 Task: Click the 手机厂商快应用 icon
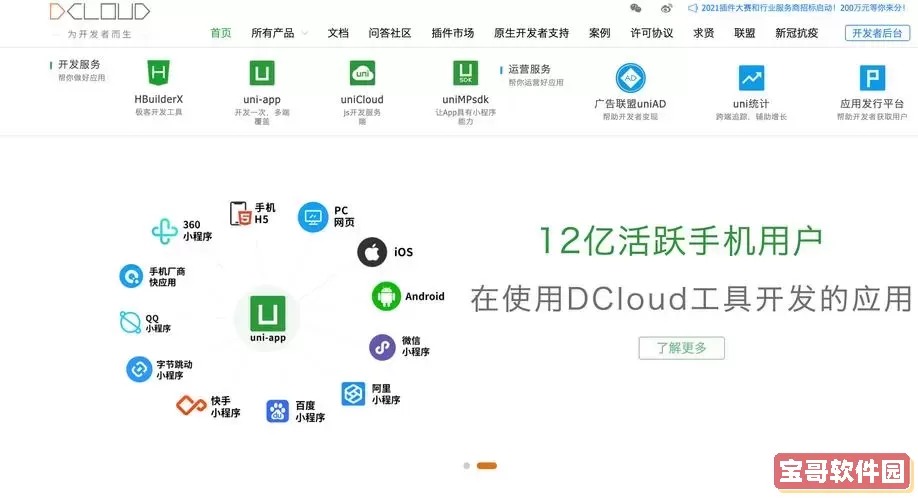tap(131, 276)
